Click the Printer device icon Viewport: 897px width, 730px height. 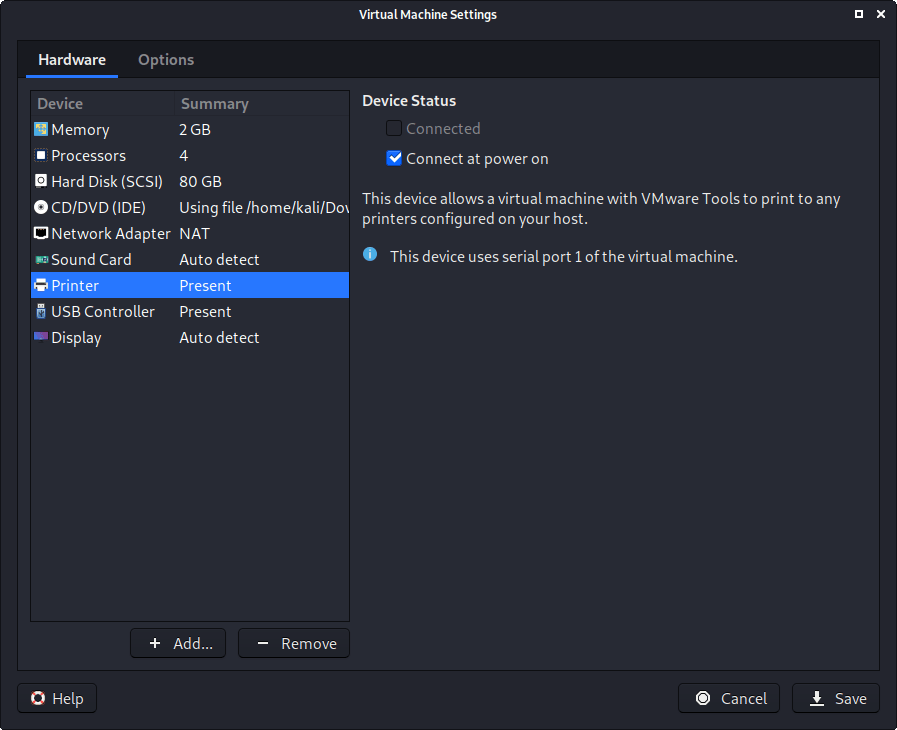(40, 285)
